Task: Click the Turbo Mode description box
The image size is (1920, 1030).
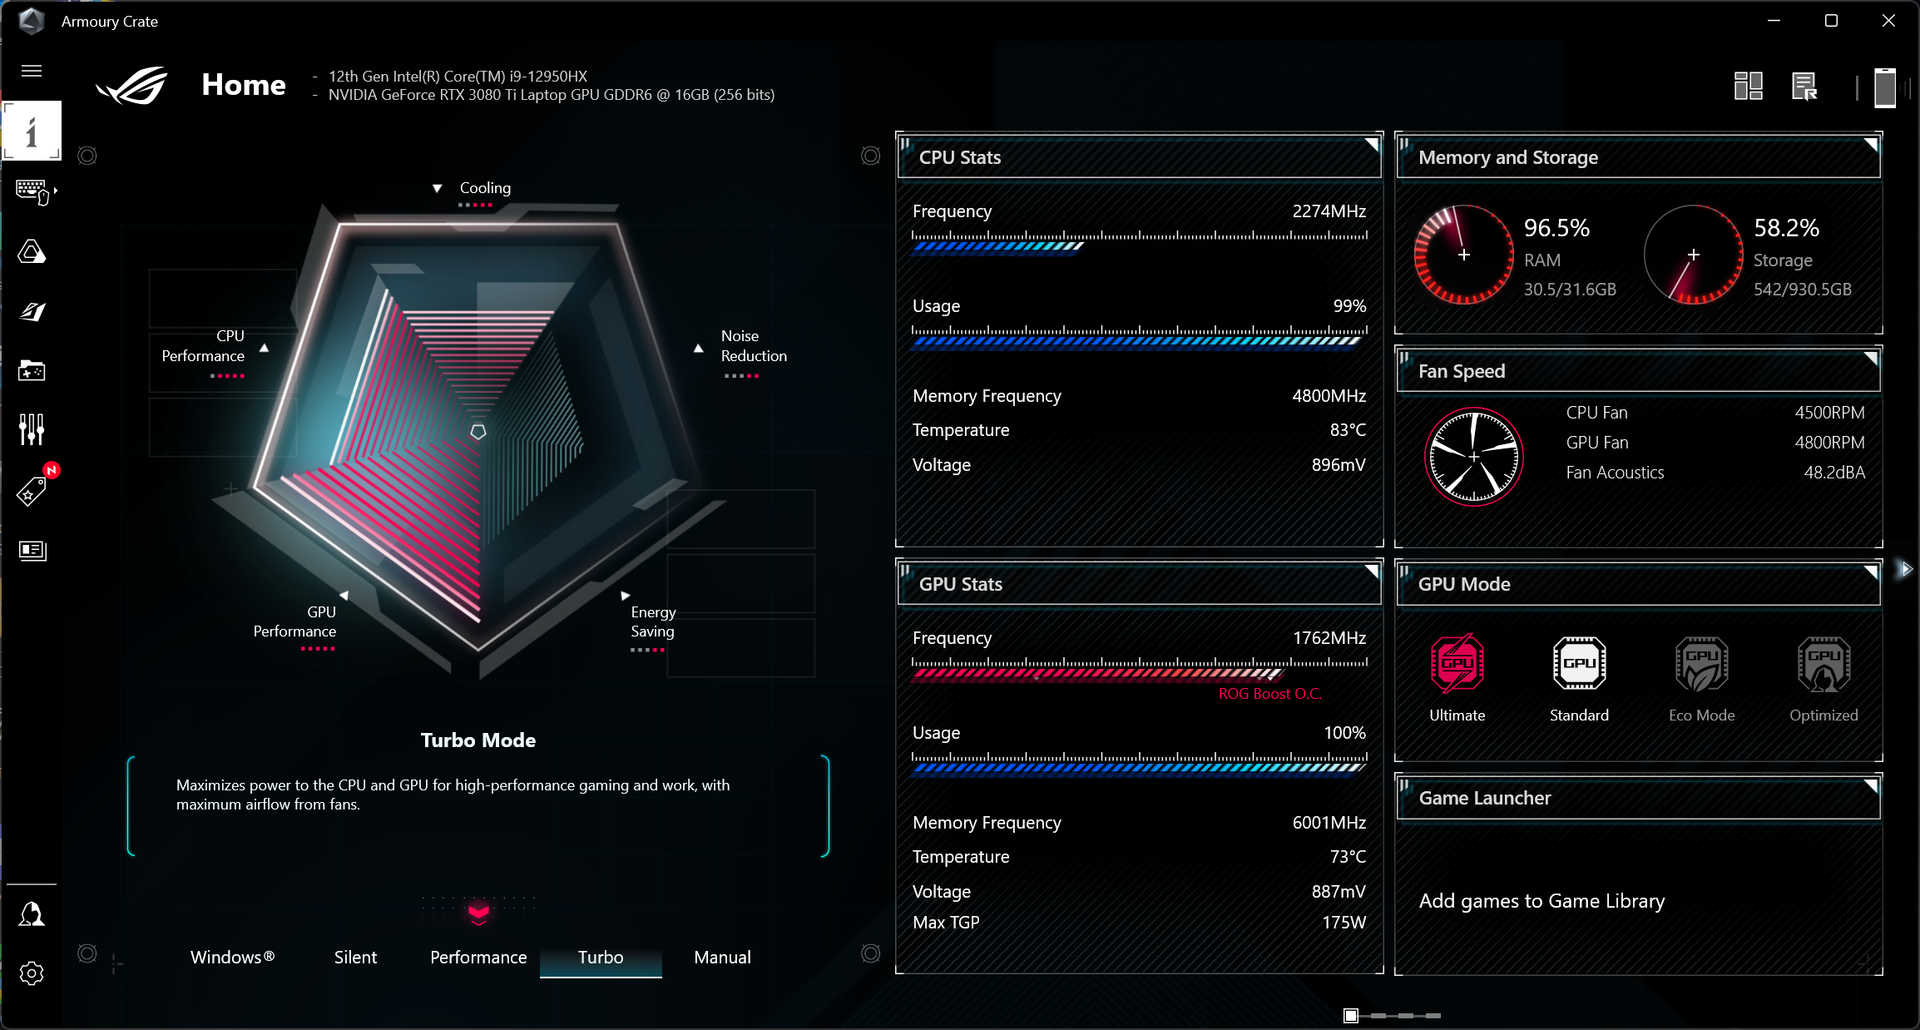Action: click(x=478, y=806)
